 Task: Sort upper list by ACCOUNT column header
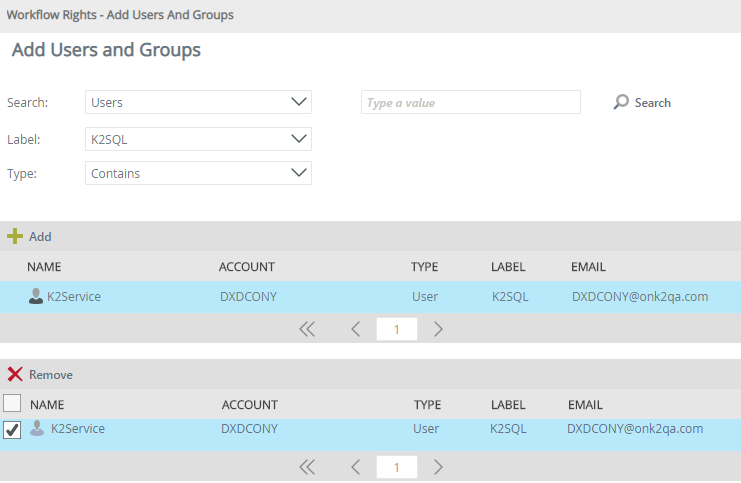(246, 267)
